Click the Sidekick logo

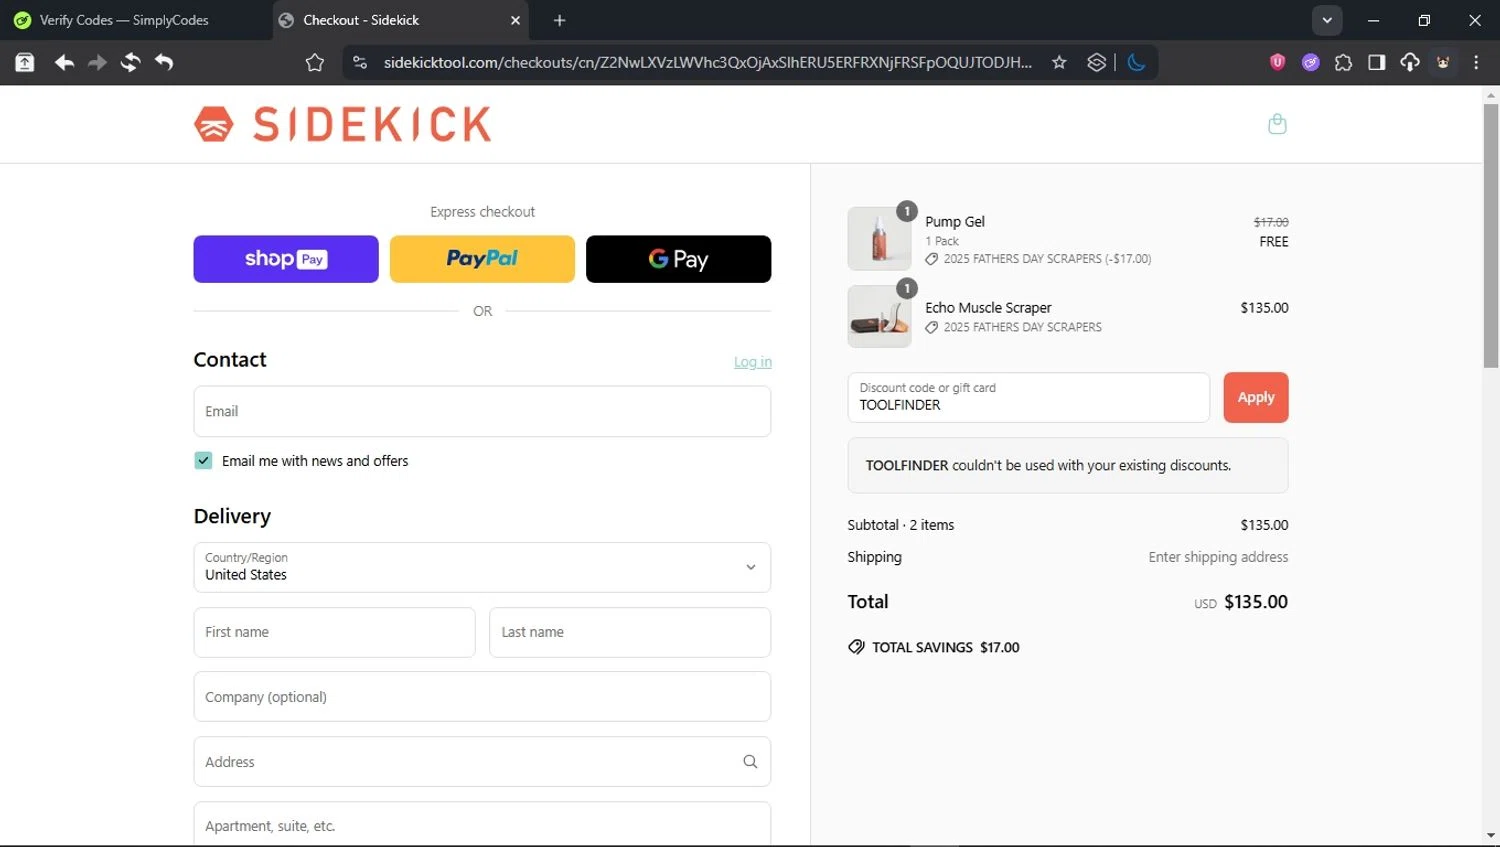click(x=342, y=124)
